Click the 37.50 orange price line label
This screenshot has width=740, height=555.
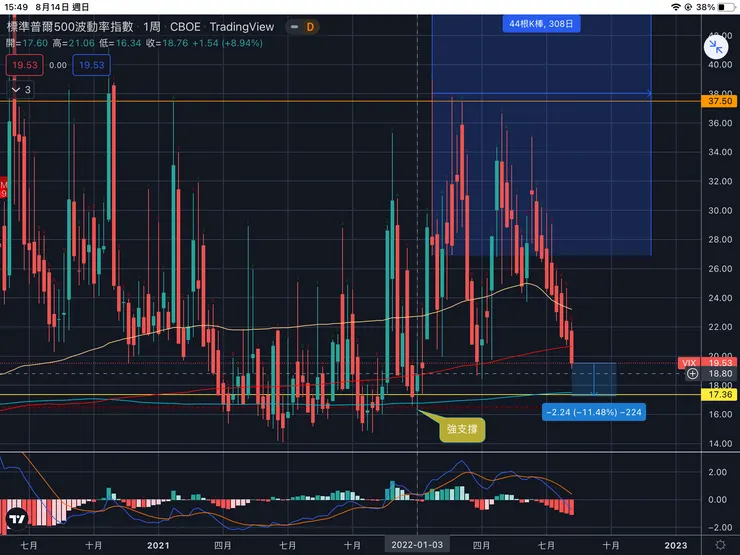pyautogui.click(x=719, y=101)
